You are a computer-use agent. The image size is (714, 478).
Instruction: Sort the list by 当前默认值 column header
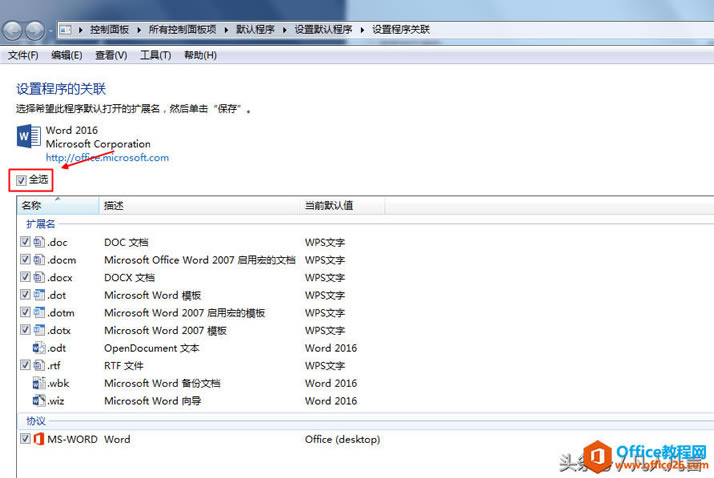329,205
